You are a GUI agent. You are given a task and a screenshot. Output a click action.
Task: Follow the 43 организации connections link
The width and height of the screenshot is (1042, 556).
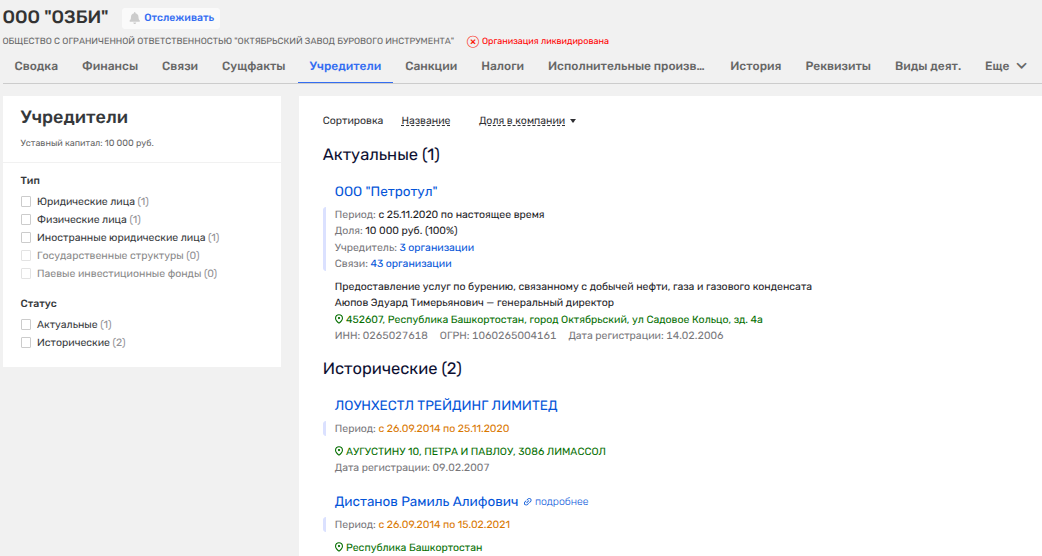410,264
